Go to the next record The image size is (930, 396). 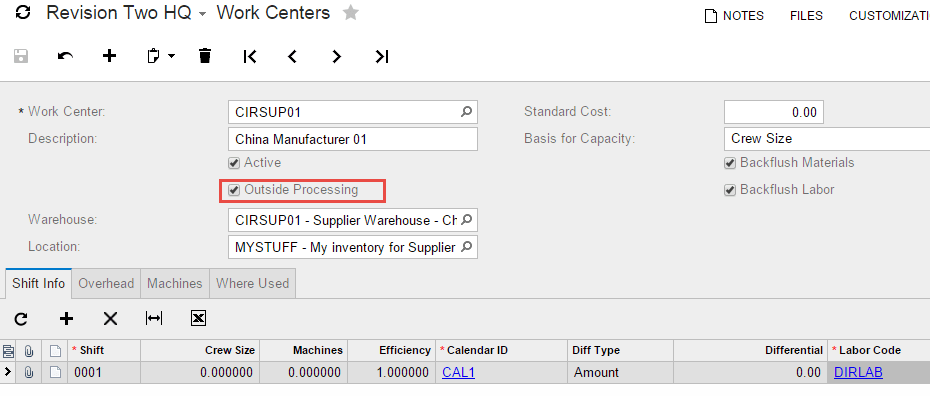[337, 56]
